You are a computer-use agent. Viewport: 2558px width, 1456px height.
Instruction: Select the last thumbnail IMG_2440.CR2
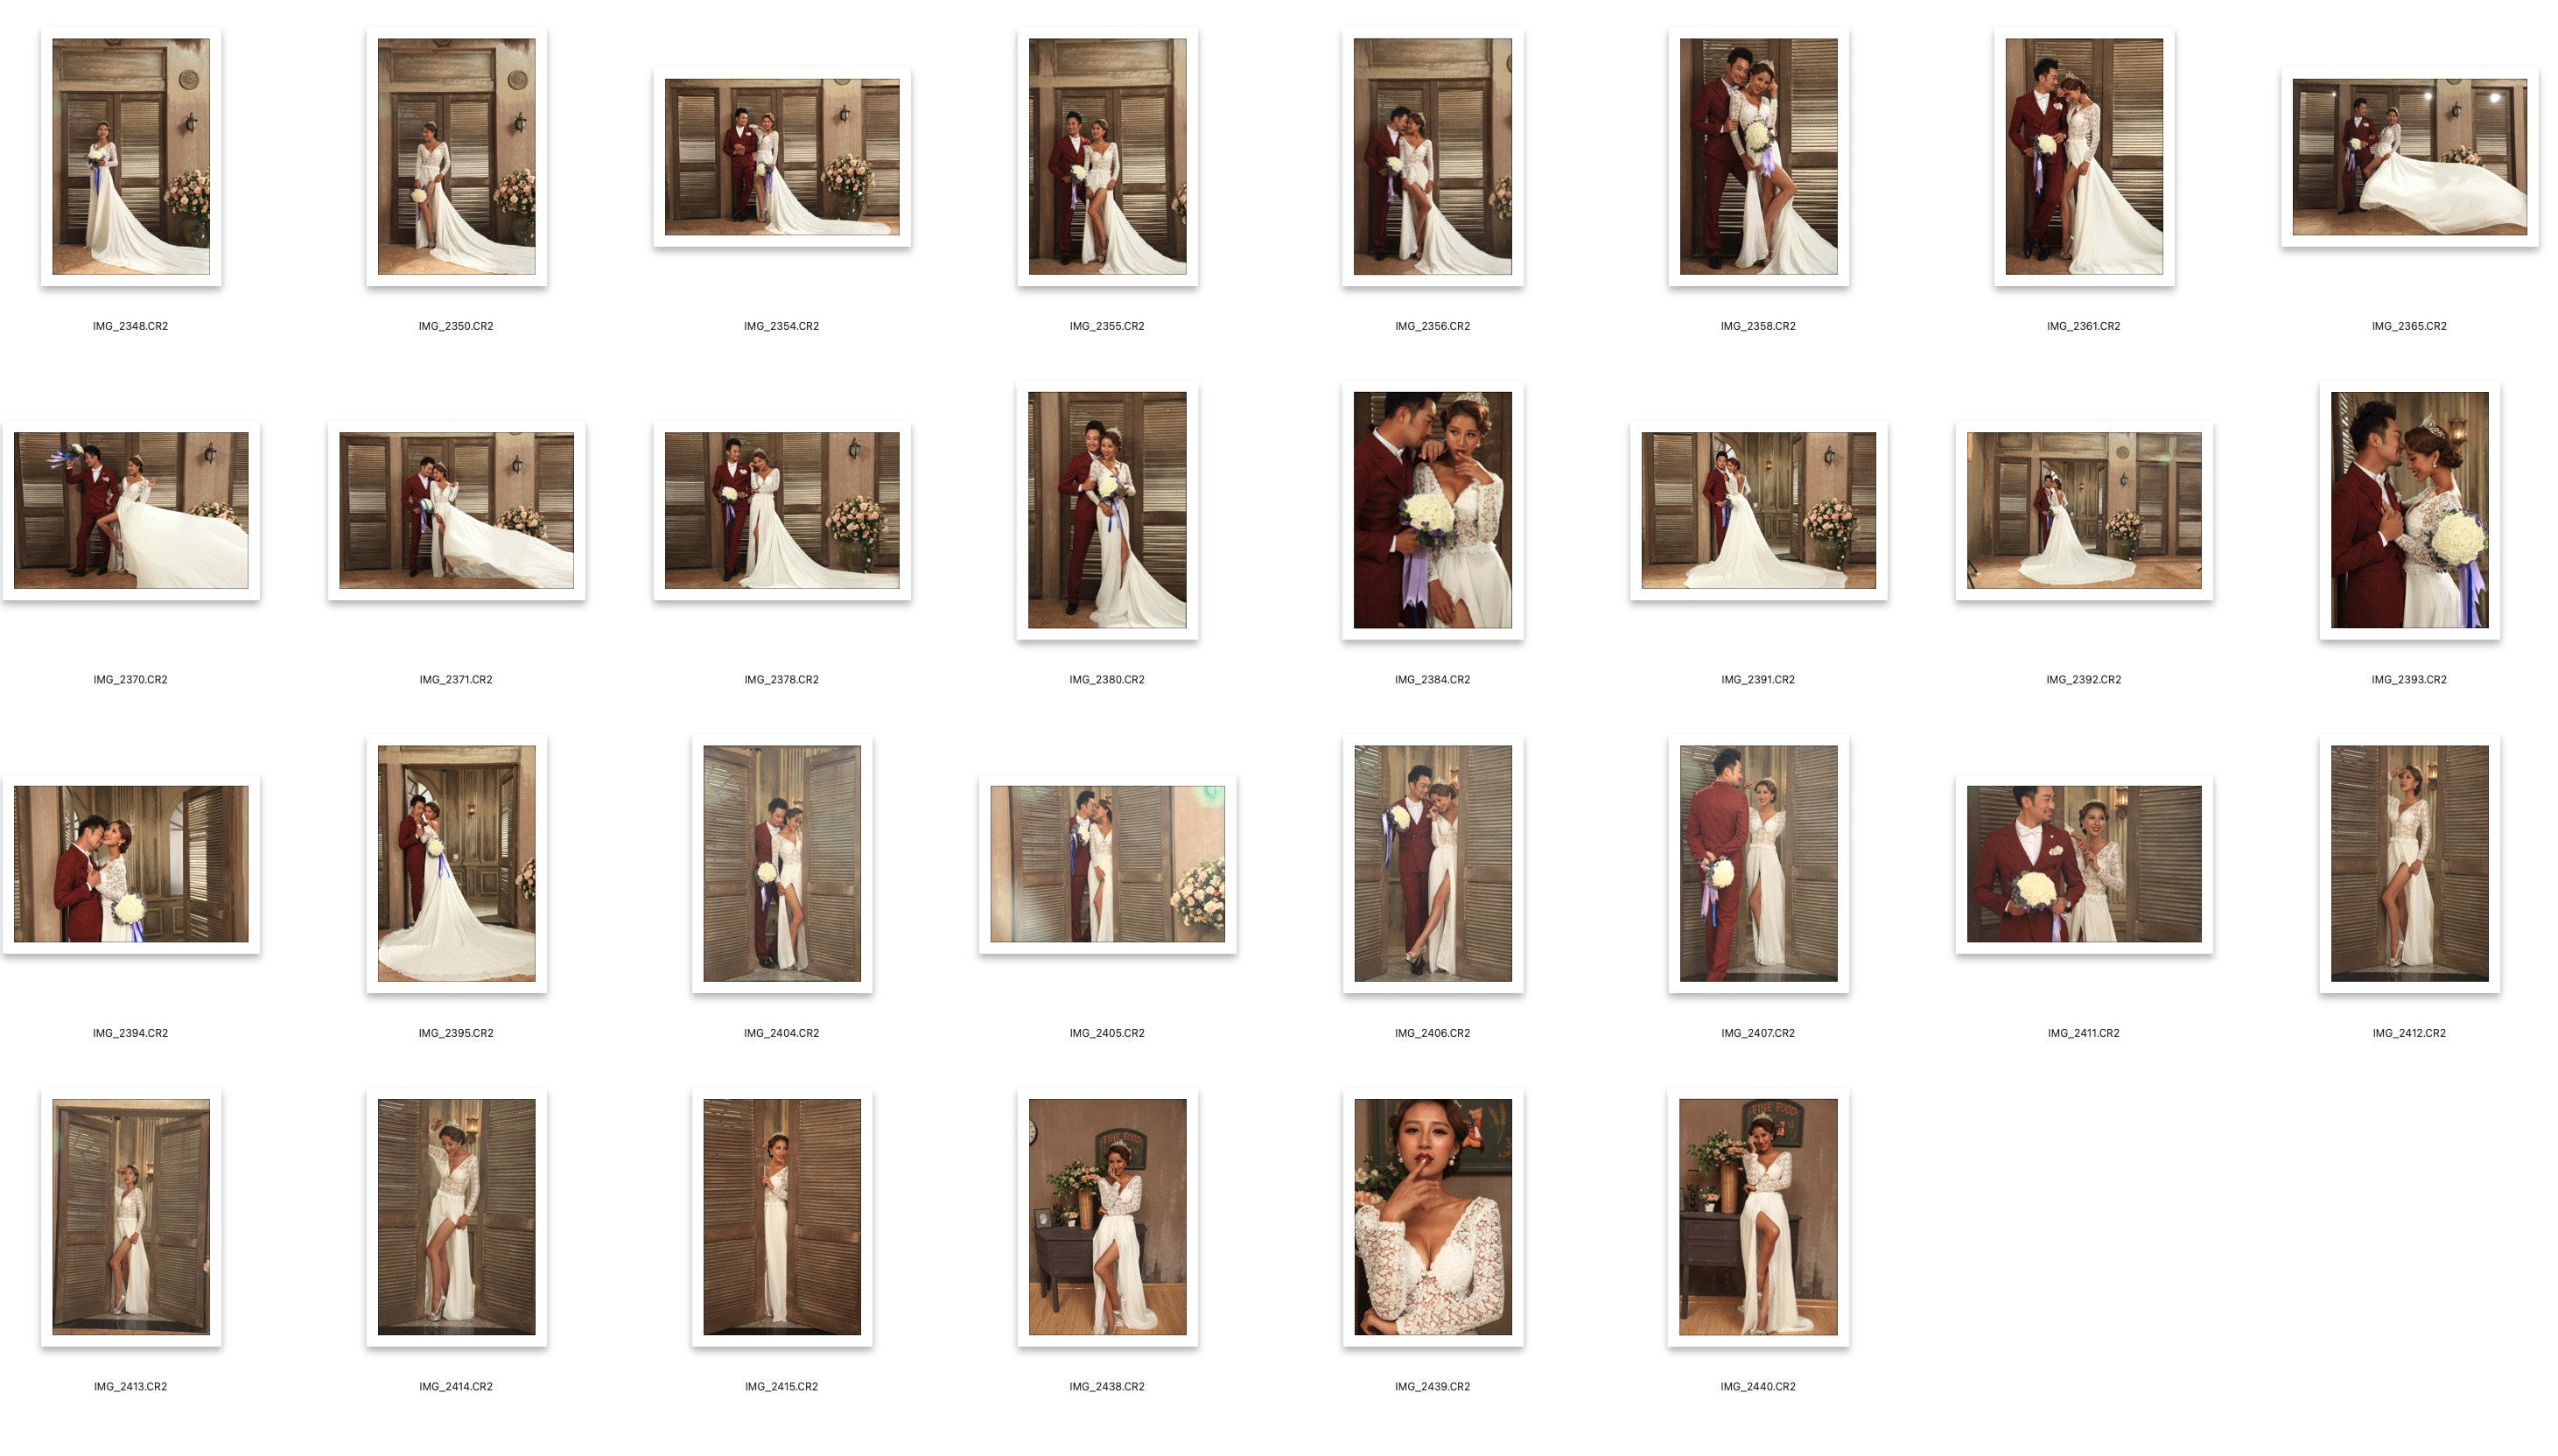pyautogui.click(x=1758, y=1216)
